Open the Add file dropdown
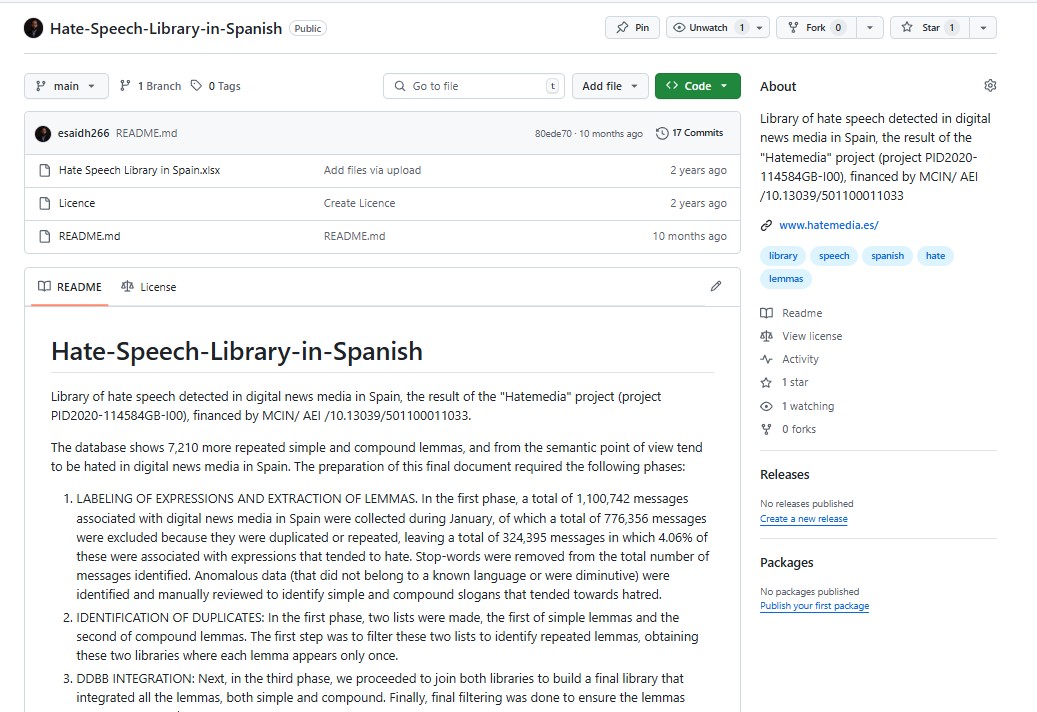The height and width of the screenshot is (712, 1037). 610,86
